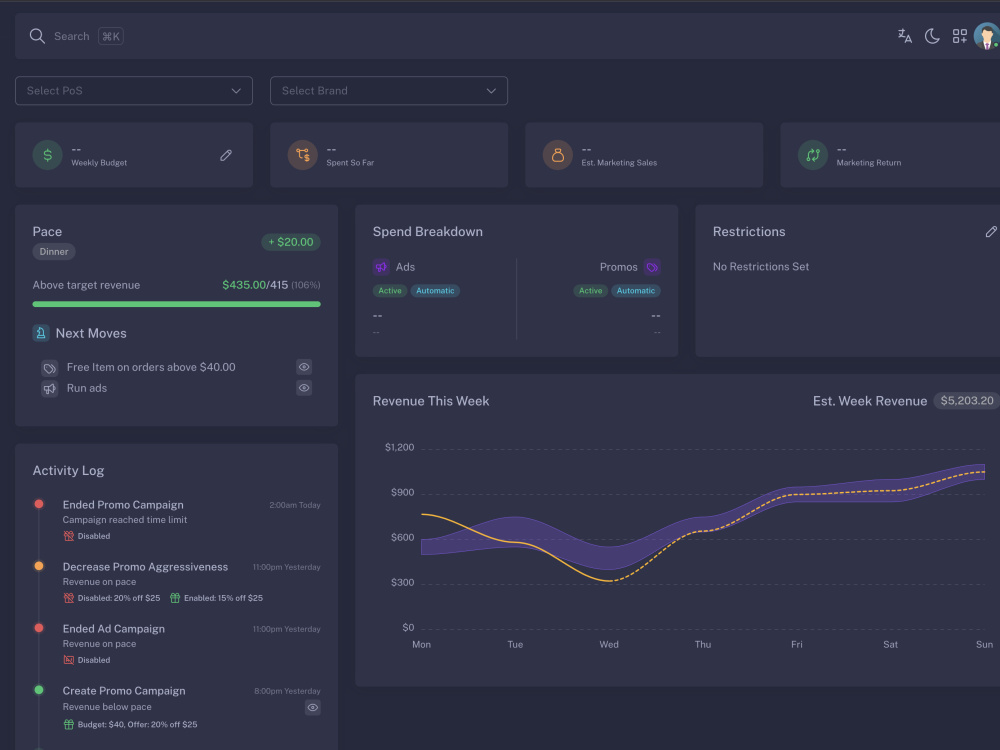The width and height of the screenshot is (1000, 750).
Task: Click the $435.00/415 revenue value
Action: [255, 285]
